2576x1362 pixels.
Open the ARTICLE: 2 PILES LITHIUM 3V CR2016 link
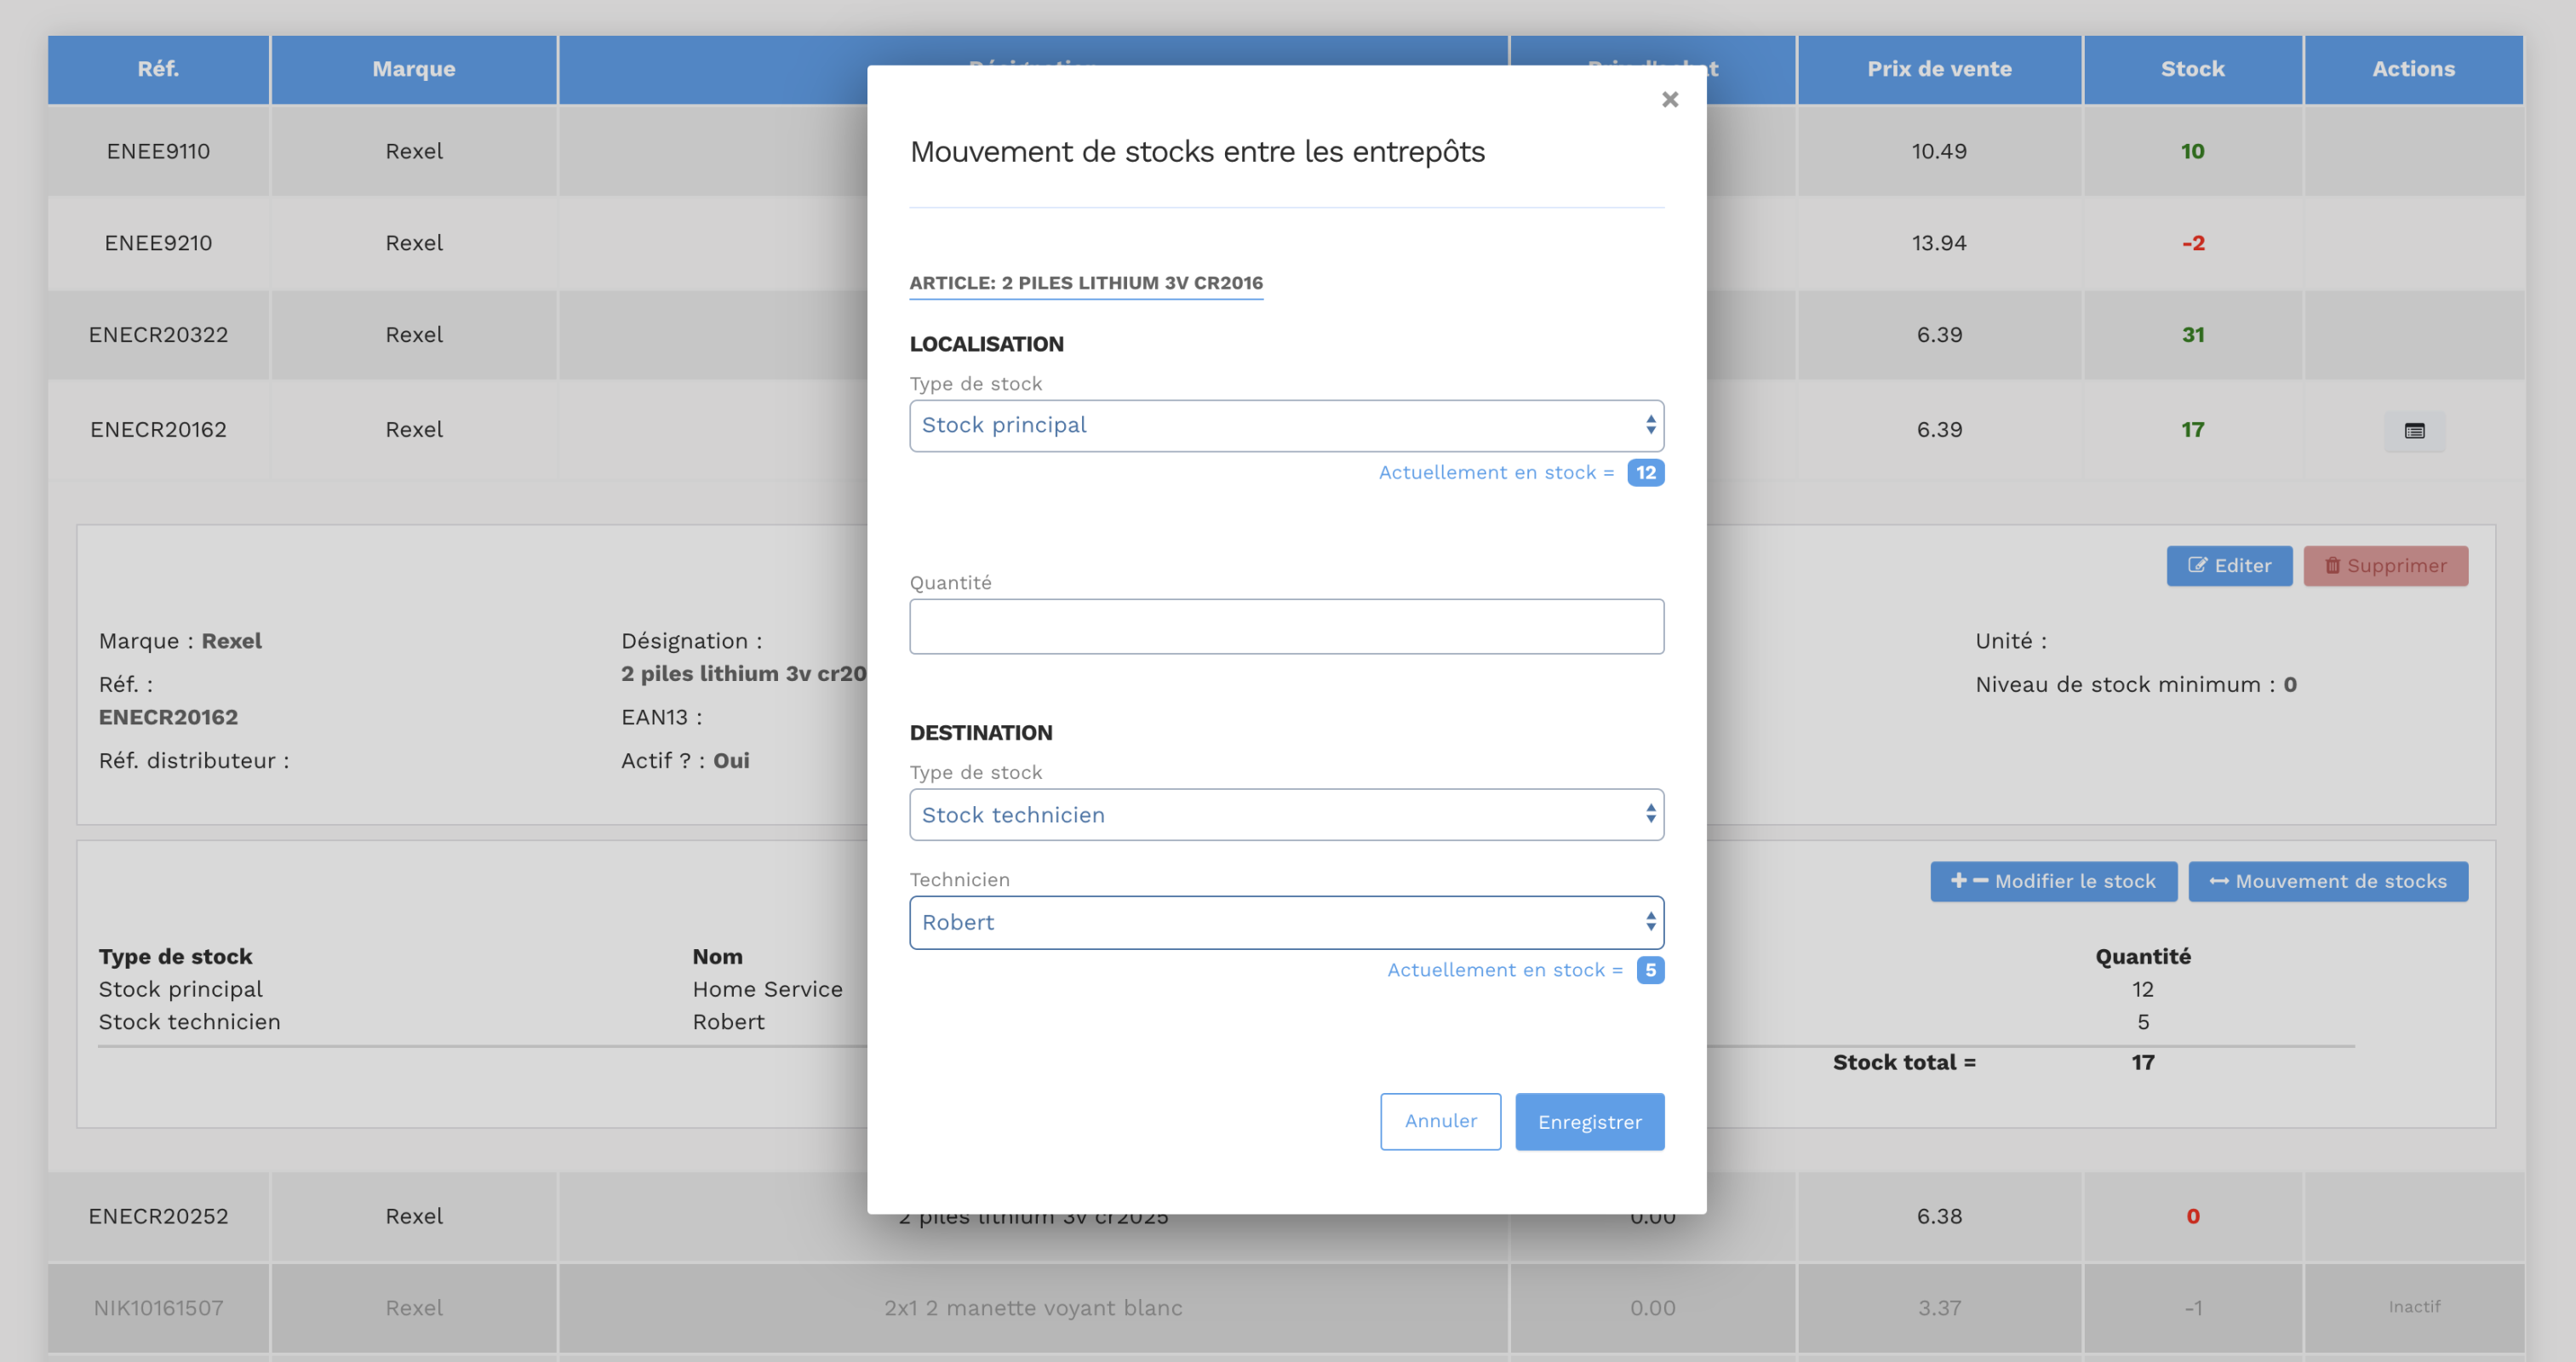(1086, 283)
